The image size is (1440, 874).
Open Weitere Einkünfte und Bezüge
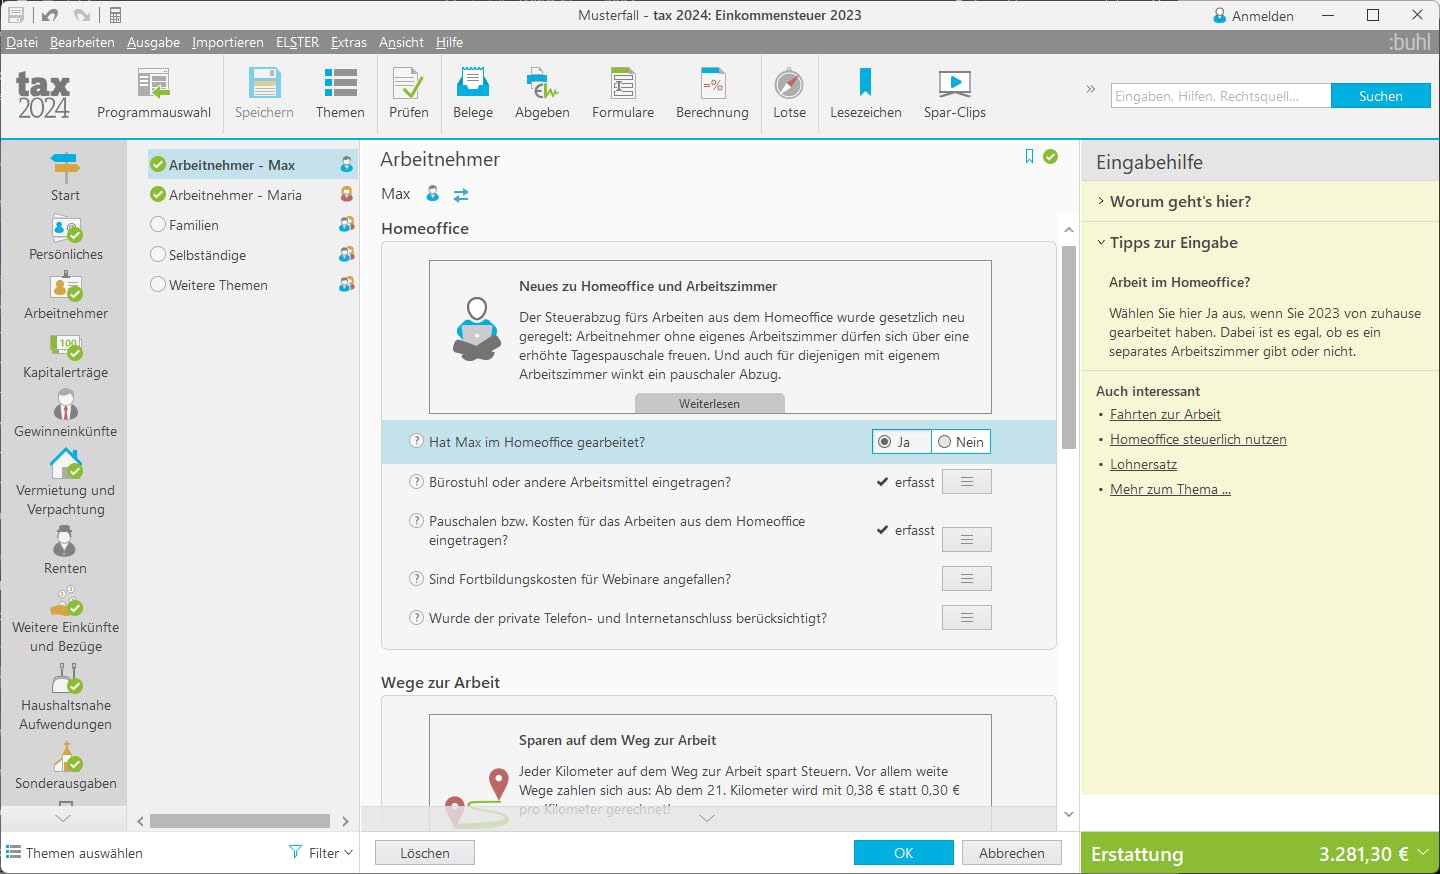pyautogui.click(x=66, y=620)
